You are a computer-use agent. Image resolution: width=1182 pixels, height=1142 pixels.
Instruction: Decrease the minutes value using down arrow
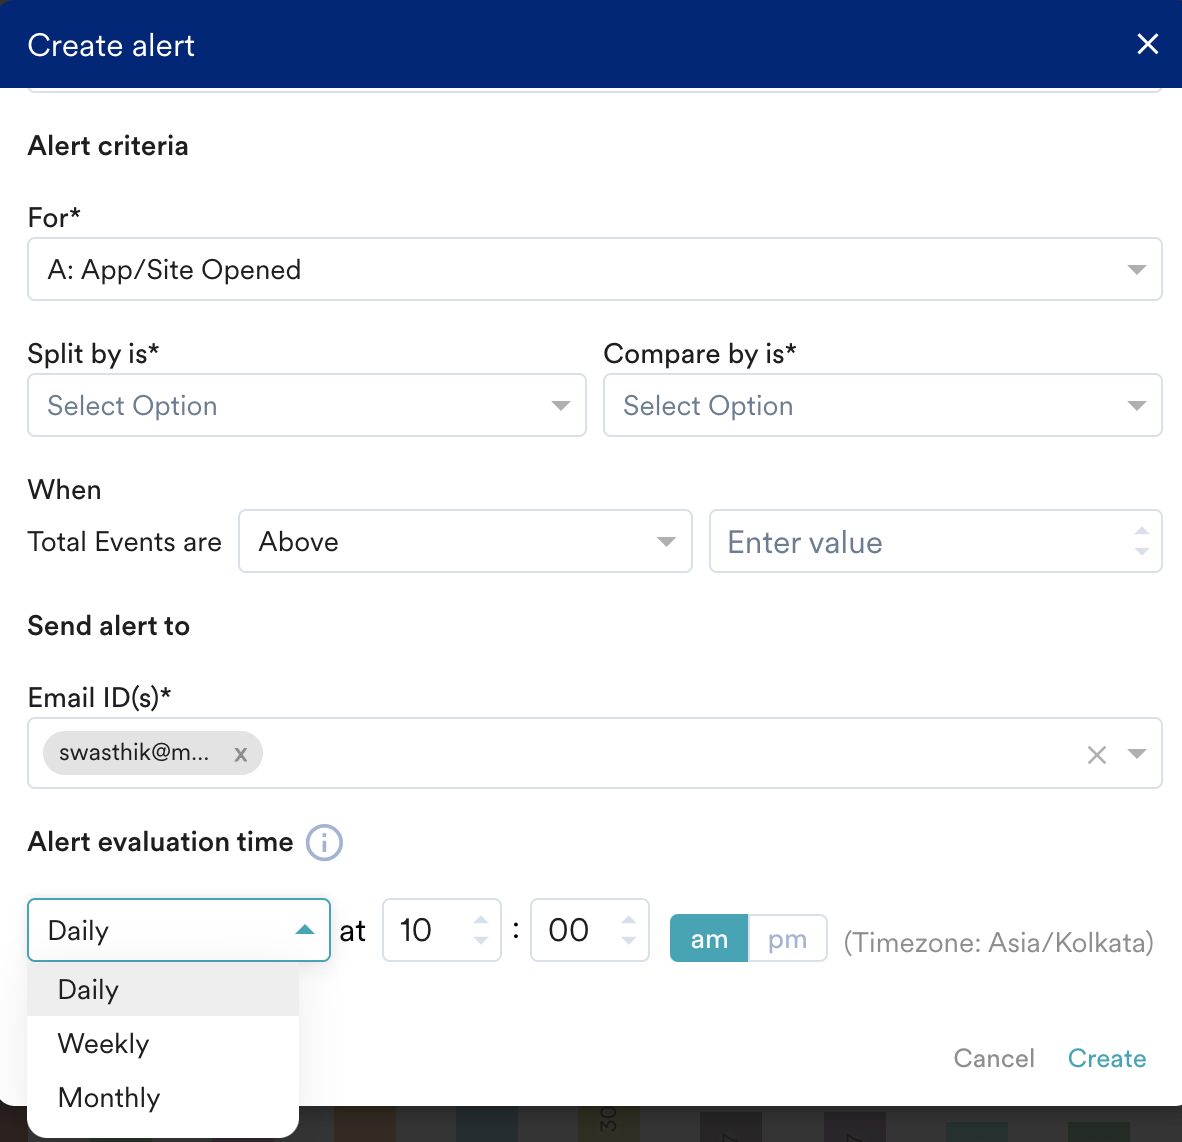628,941
